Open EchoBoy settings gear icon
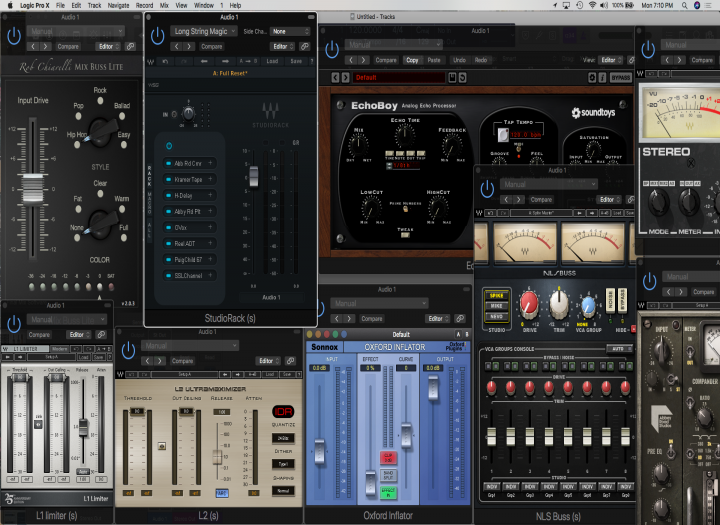 coord(592,78)
